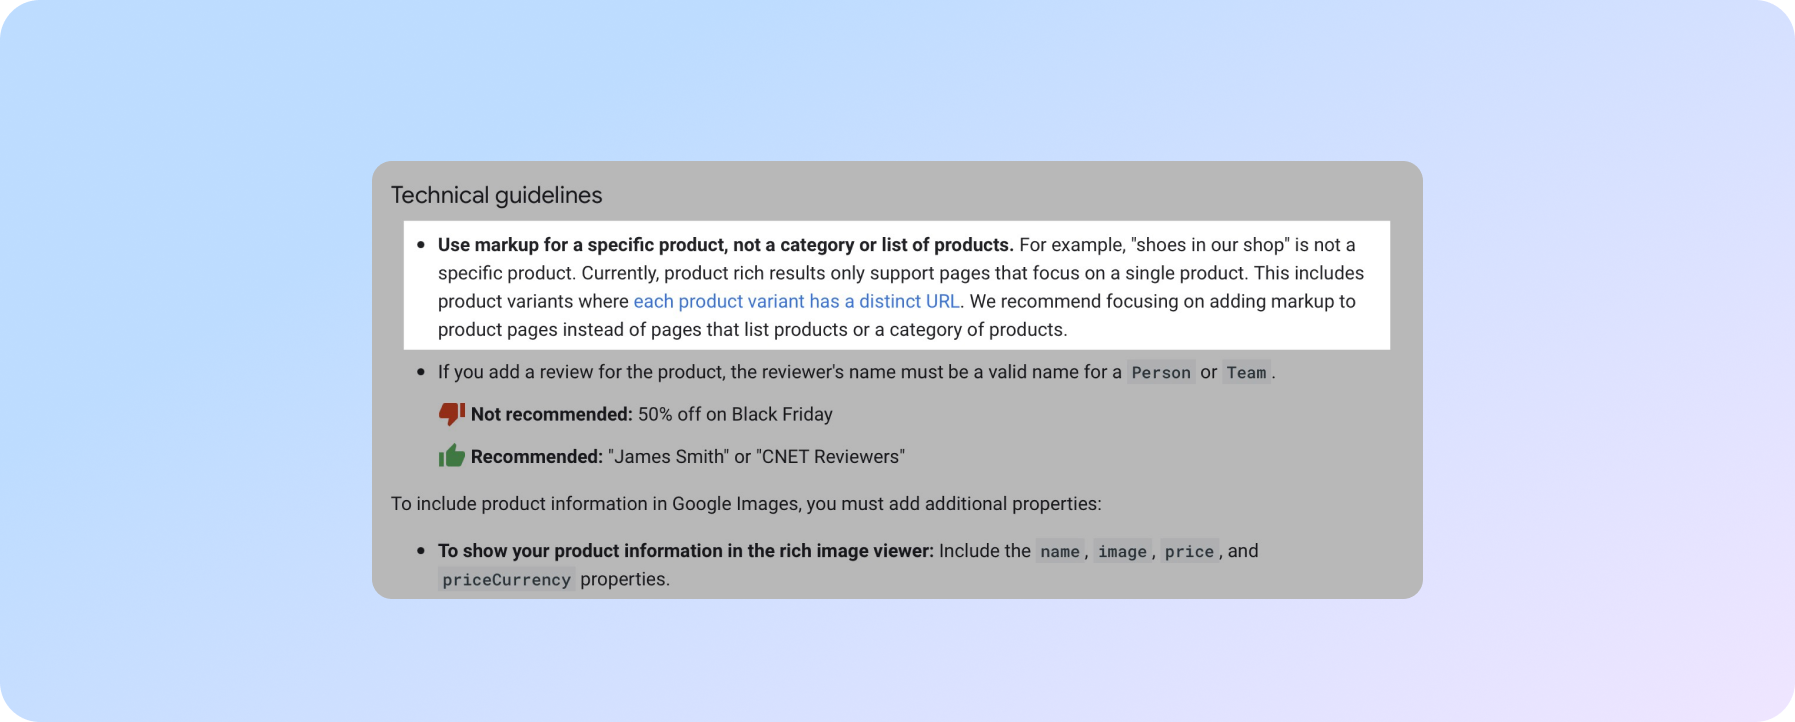Click the "shoes in our shop" quoted example
The image size is (1795, 722).
(x=1209, y=245)
